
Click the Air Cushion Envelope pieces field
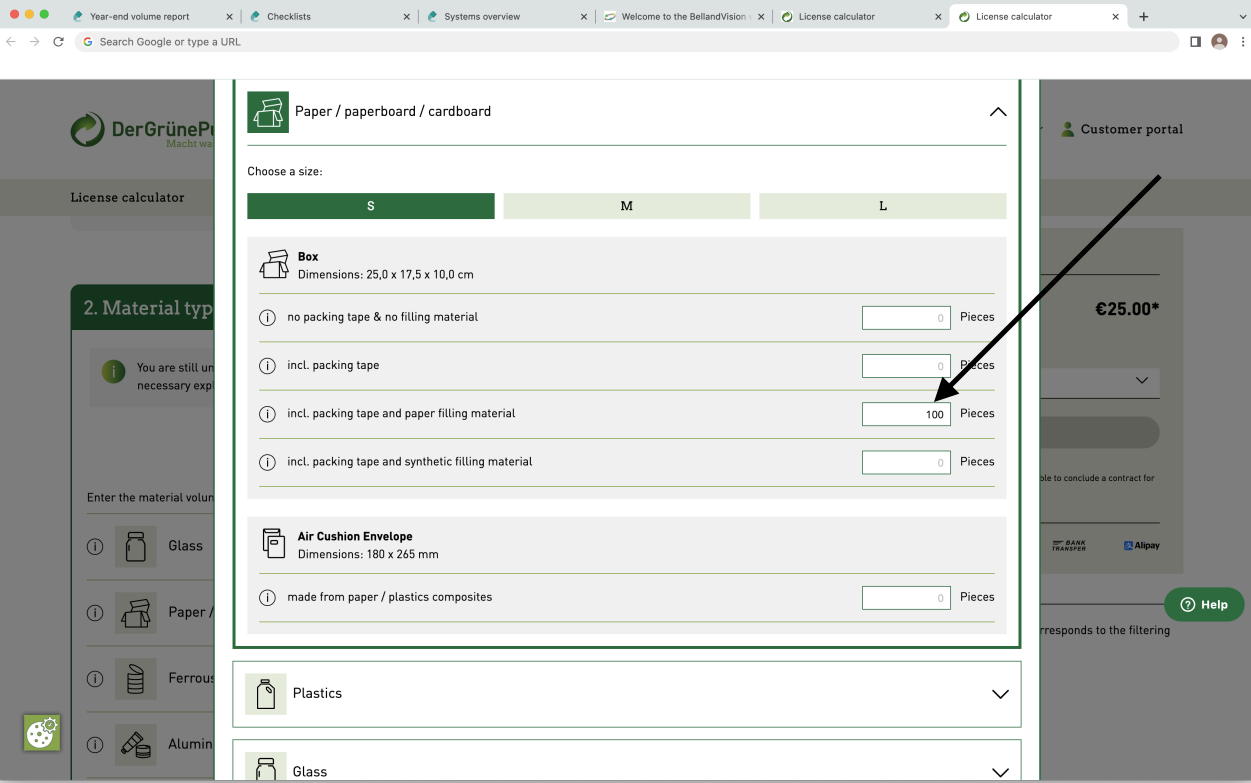tap(906, 598)
